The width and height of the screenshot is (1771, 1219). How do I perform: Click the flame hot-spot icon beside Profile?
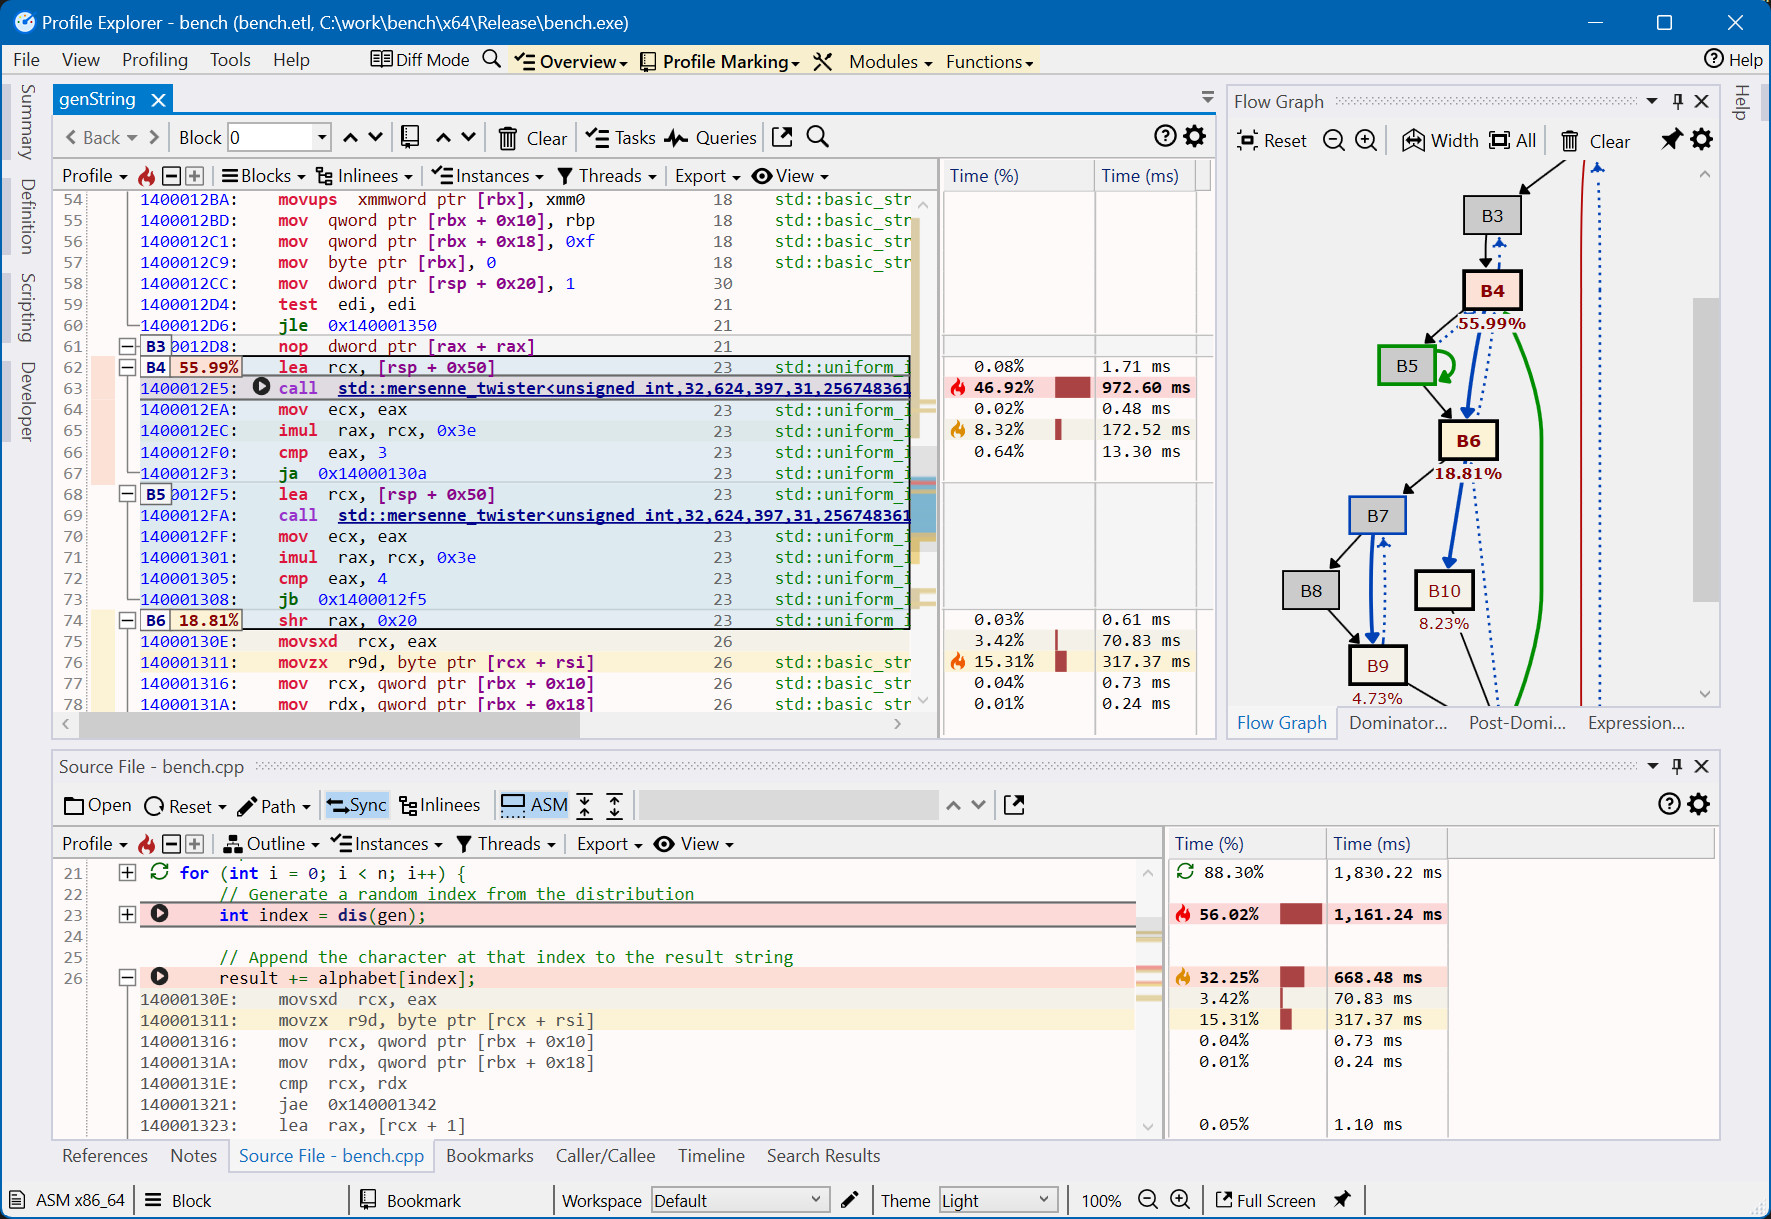click(x=147, y=176)
